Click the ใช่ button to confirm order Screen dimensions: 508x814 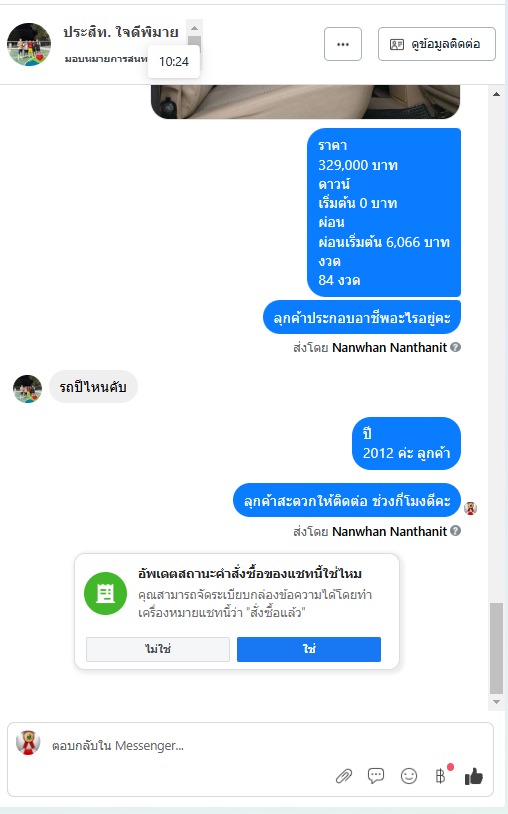coord(309,649)
